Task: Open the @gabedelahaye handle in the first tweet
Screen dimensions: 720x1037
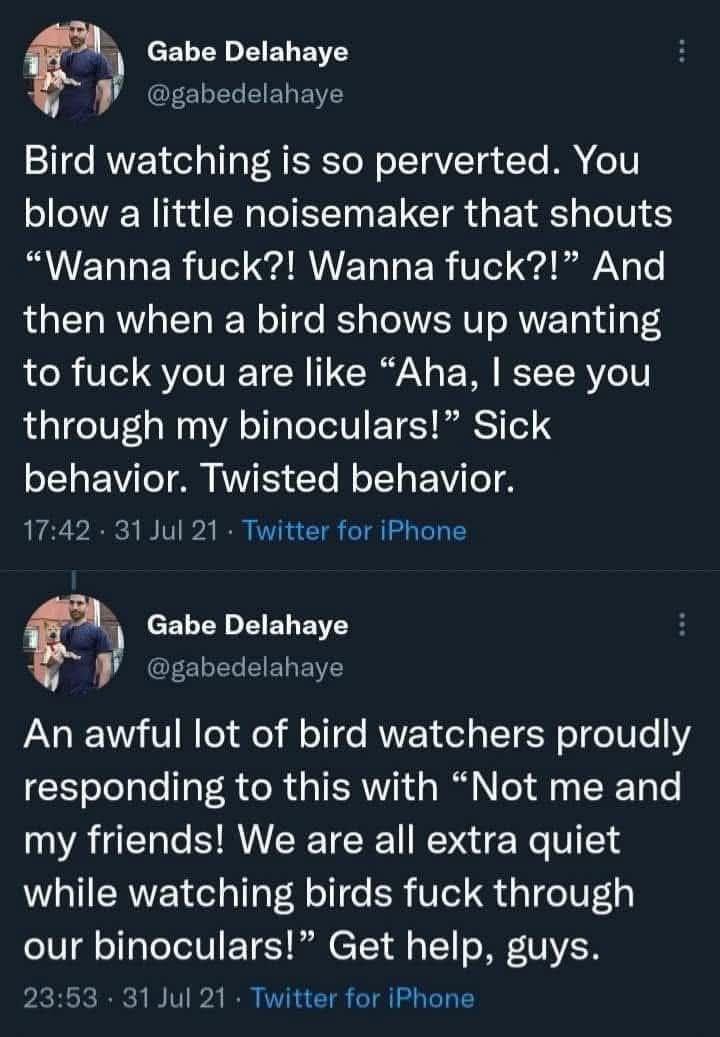Action: [245, 94]
